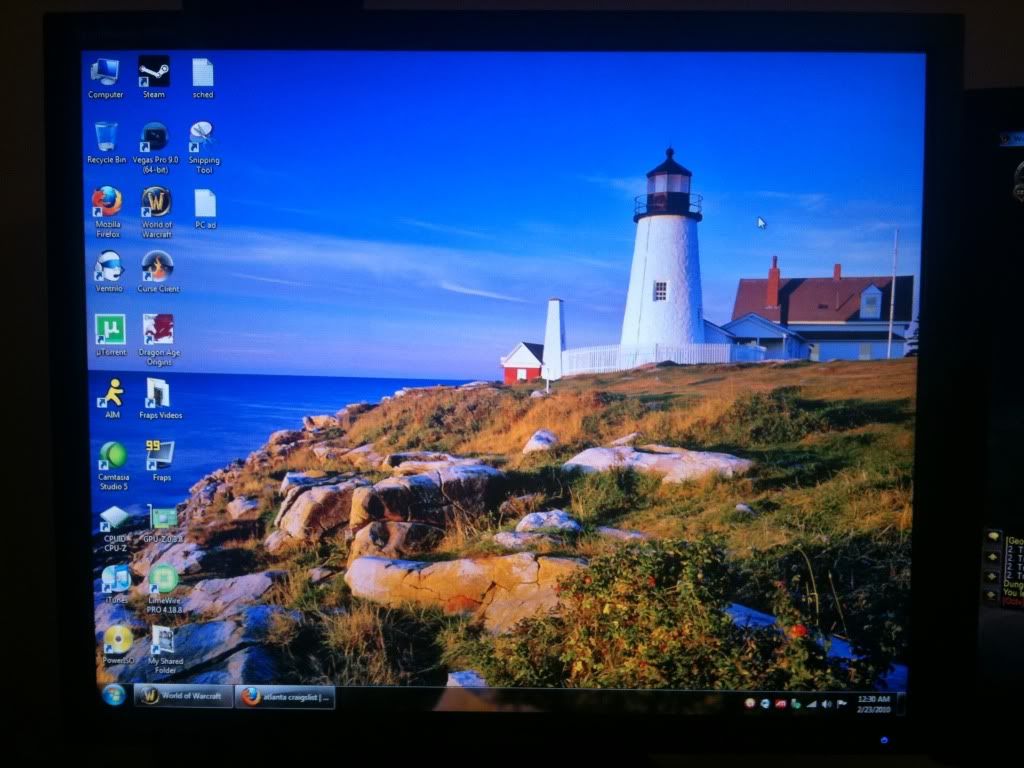Image resolution: width=1024 pixels, height=768 pixels.
Task: Click the World of Warcraft desktop shortcut
Action: pyautogui.click(x=156, y=202)
